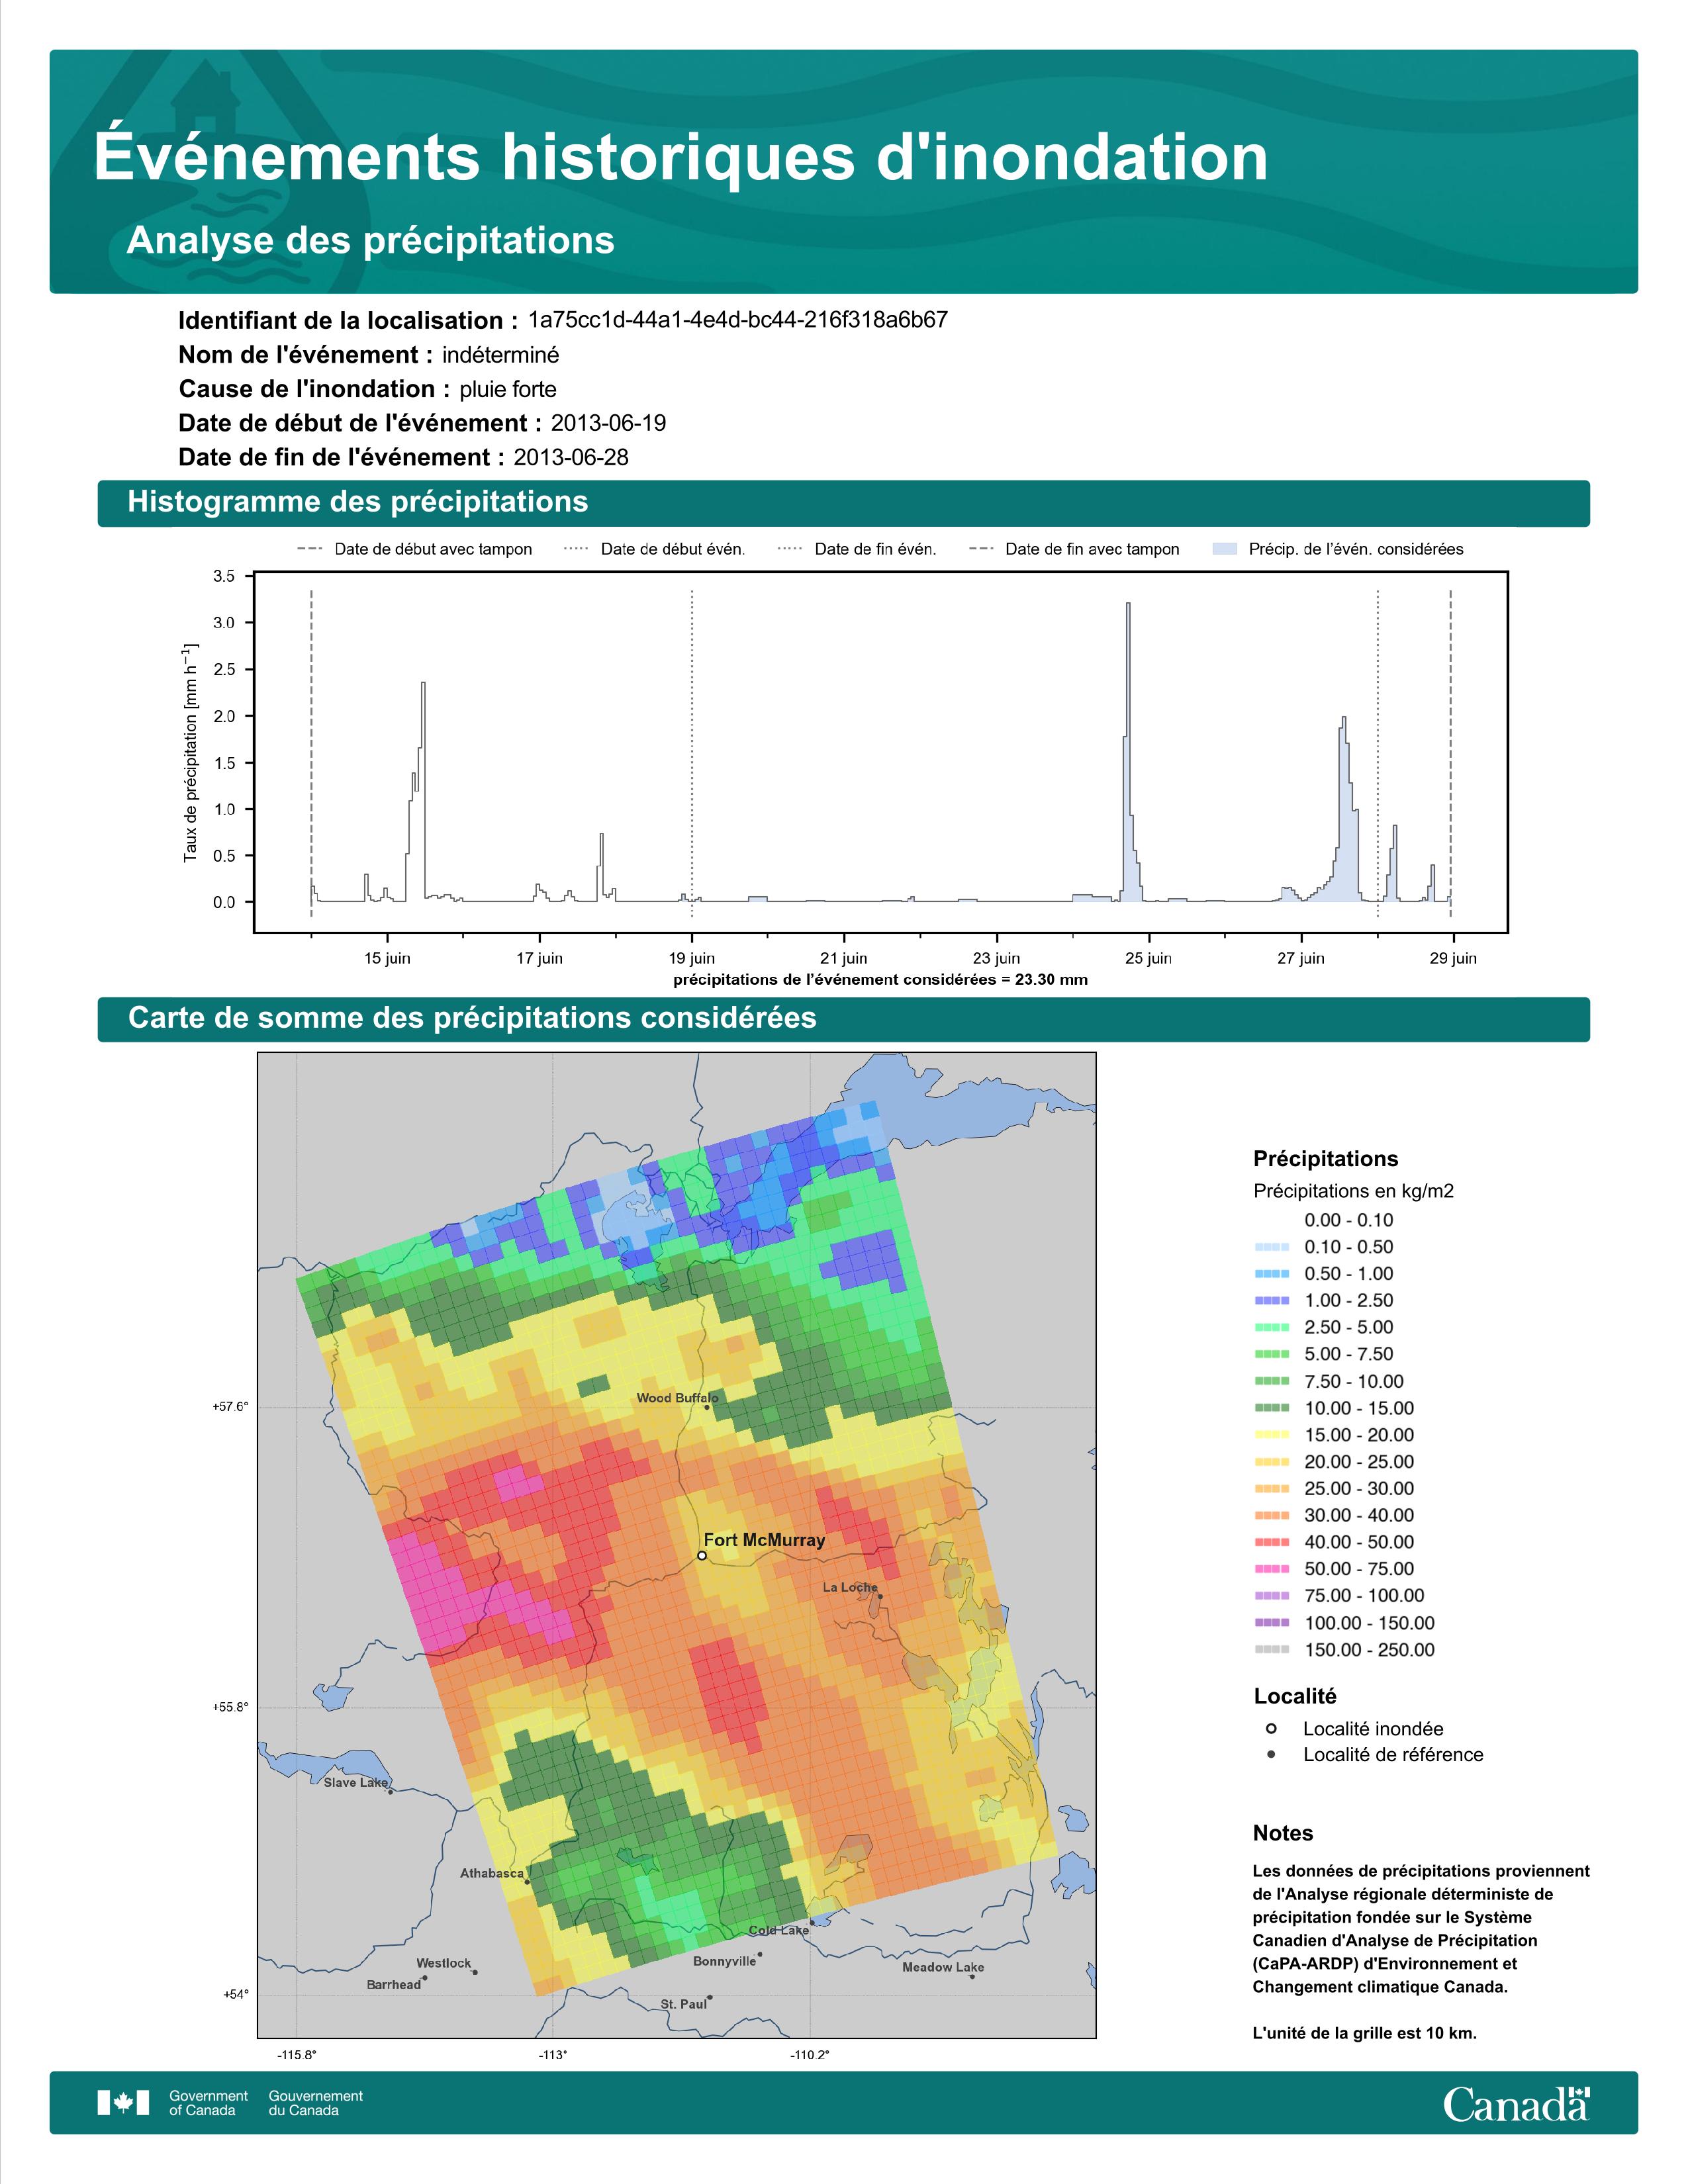Image resolution: width=1688 pixels, height=2184 pixels.
Task: Click the title 'Événements historiques d'inondation'
Action: click(x=681, y=157)
